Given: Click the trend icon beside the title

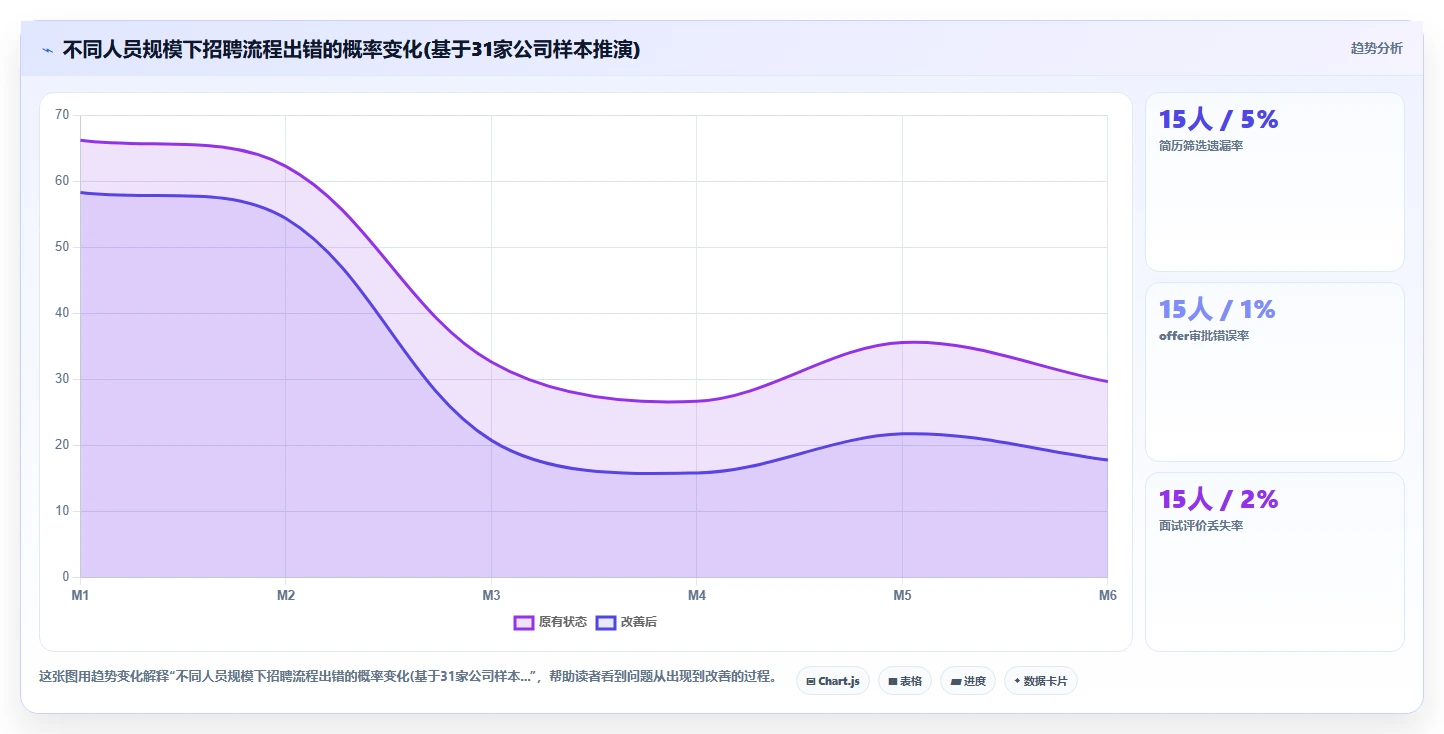Looking at the screenshot, I should (x=47, y=50).
